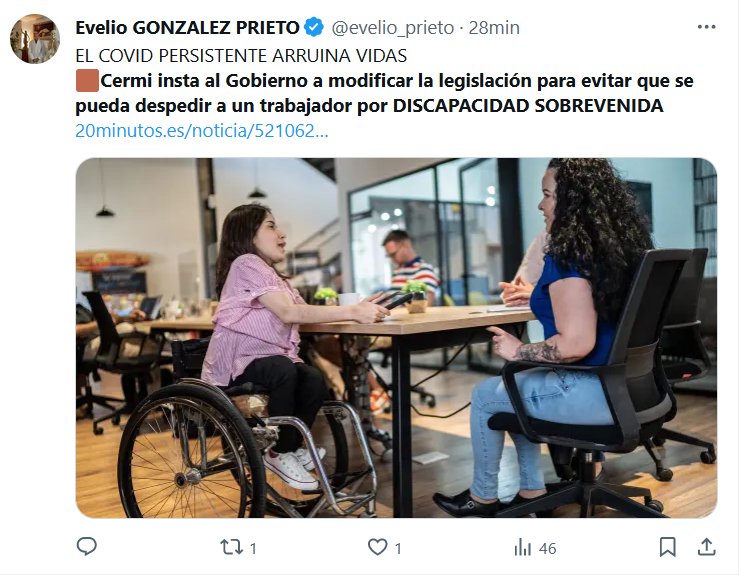The image size is (746, 576).
Task: Click the red square emoji before Cermi
Action: pyautogui.click(x=88, y=80)
